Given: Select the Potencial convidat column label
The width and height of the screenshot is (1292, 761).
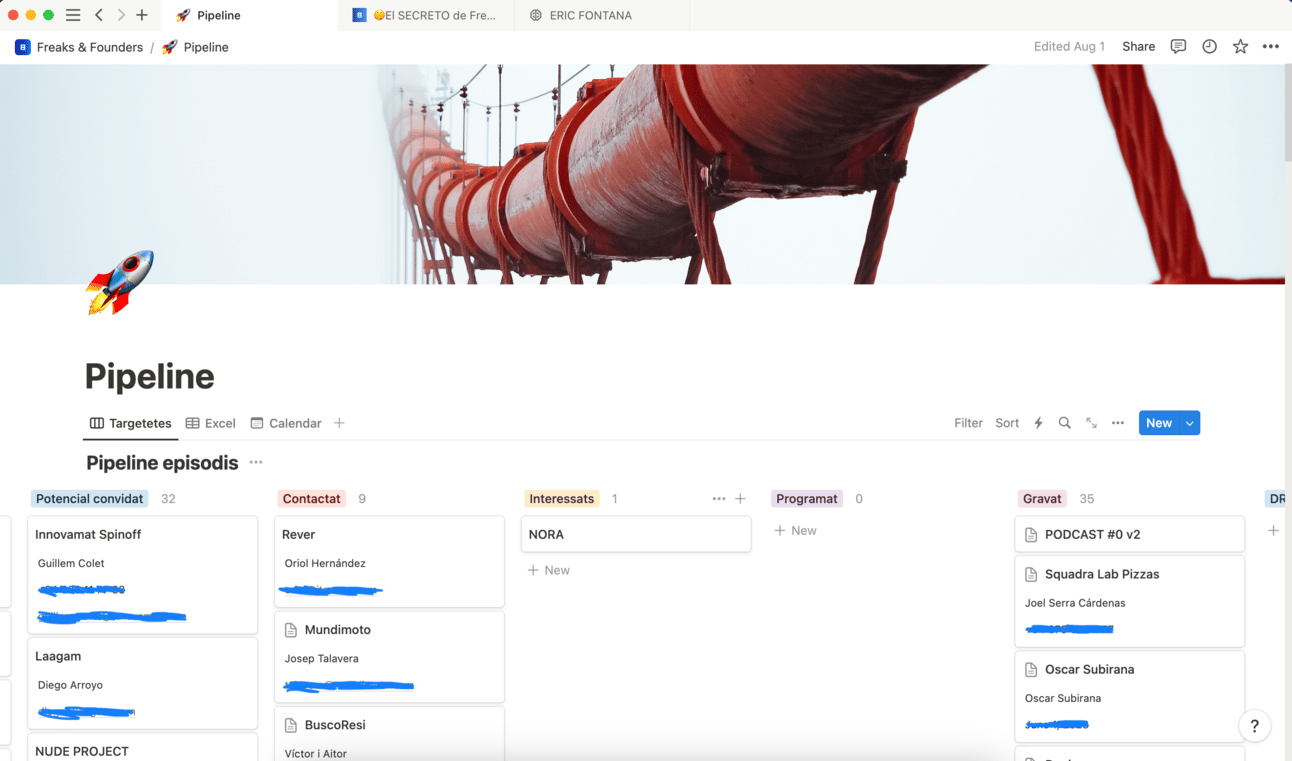Looking at the screenshot, I should click(x=90, y=498).
